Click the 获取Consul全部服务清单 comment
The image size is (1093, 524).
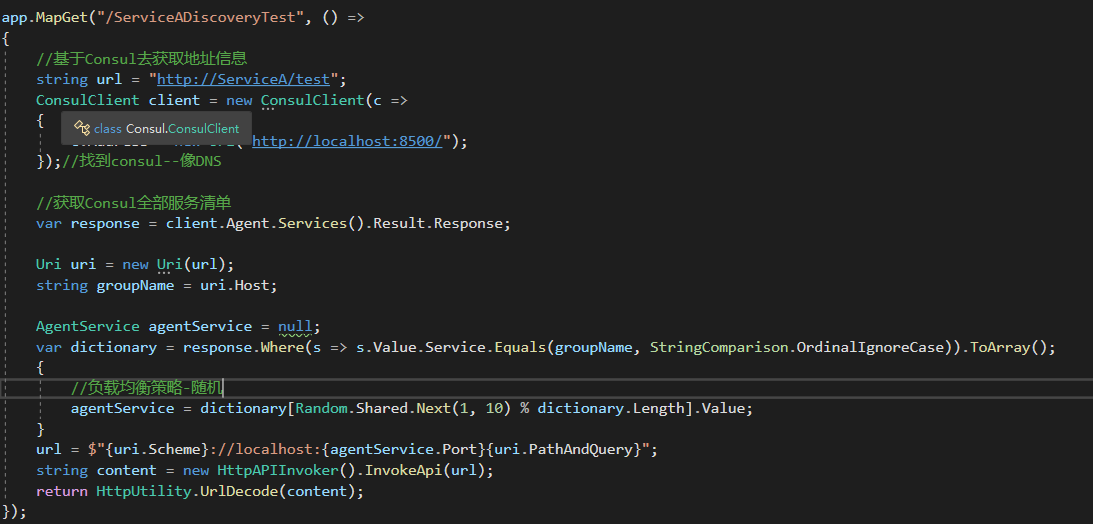(x=134, y=203)
